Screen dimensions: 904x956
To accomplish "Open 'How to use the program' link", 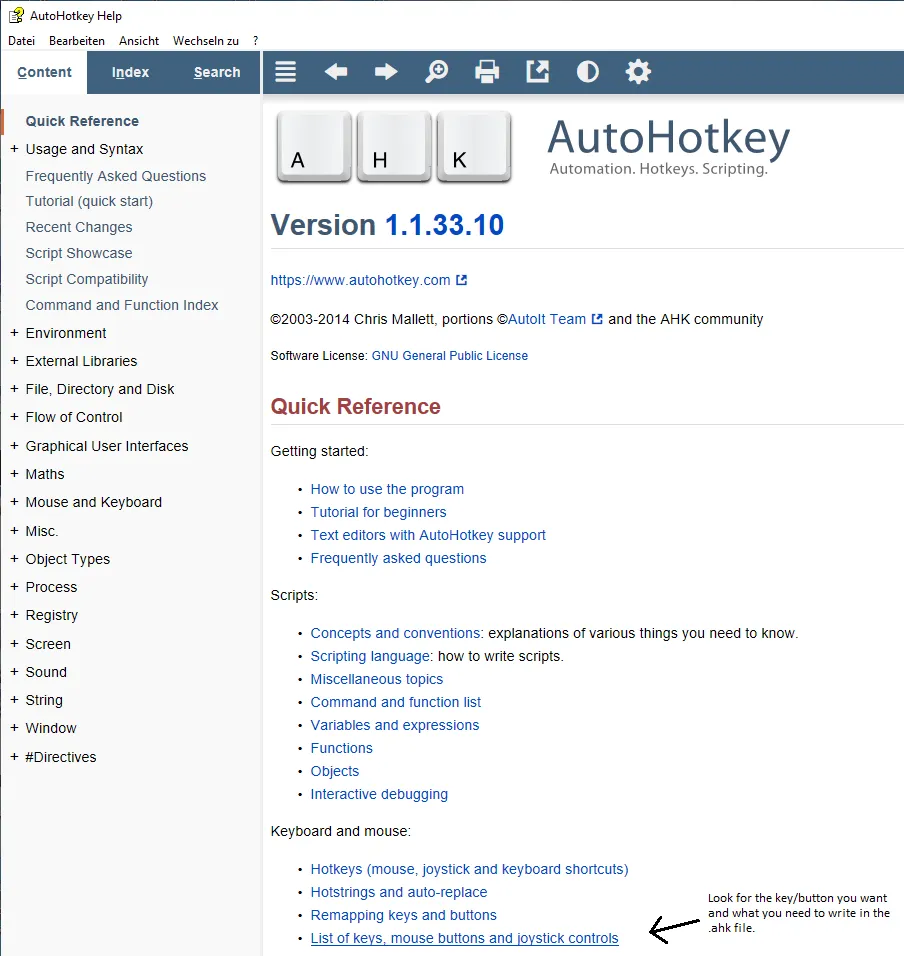I will pos(387,489).
